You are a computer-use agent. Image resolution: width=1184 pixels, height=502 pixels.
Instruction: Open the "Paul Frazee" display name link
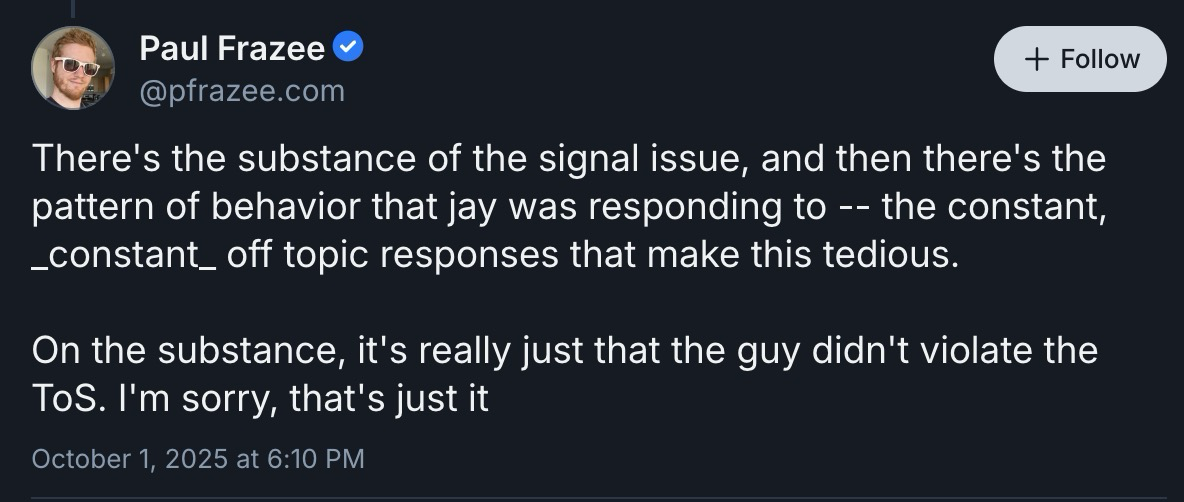click(233, 46)
